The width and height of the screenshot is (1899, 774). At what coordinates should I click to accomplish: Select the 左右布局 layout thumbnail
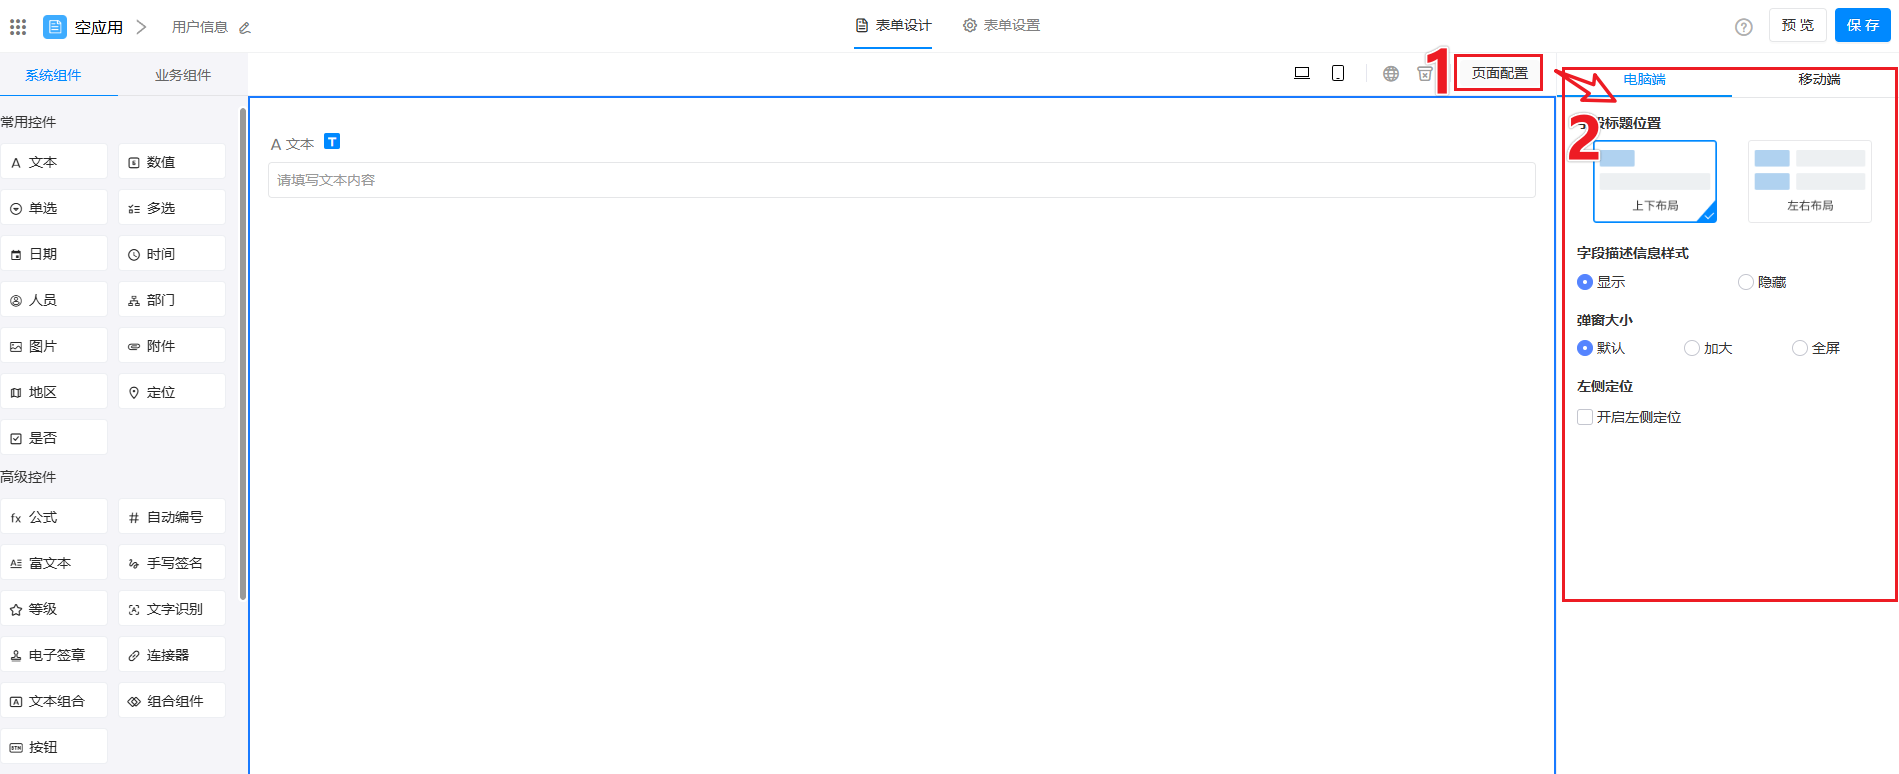(1809, 180)
